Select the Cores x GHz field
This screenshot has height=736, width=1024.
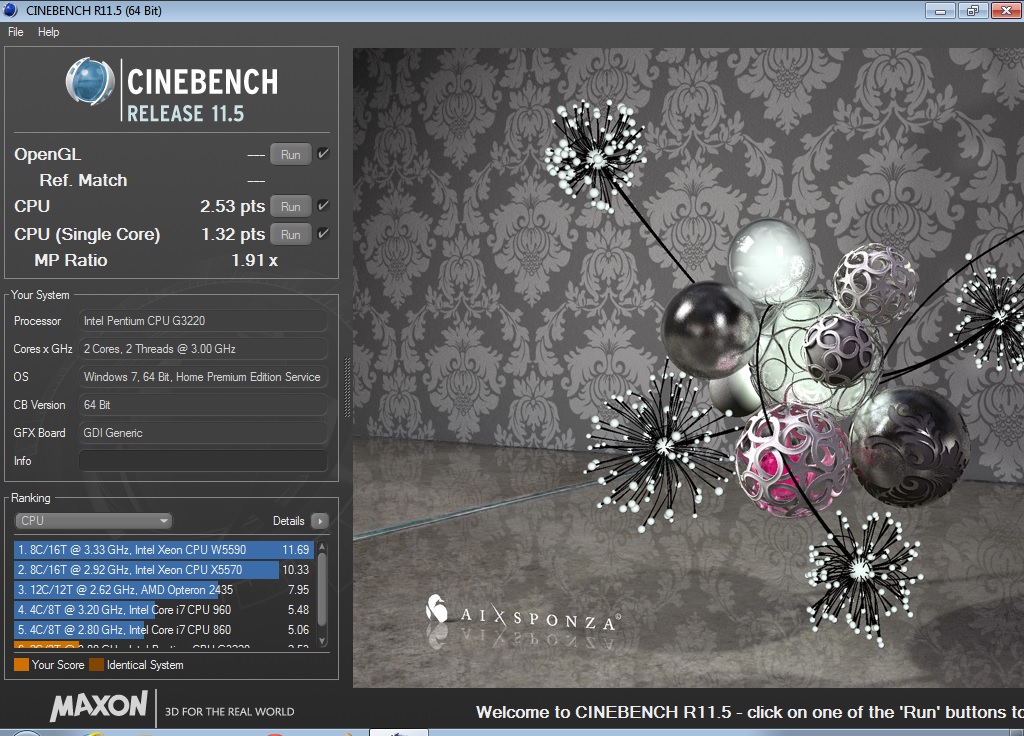(203, 349)
